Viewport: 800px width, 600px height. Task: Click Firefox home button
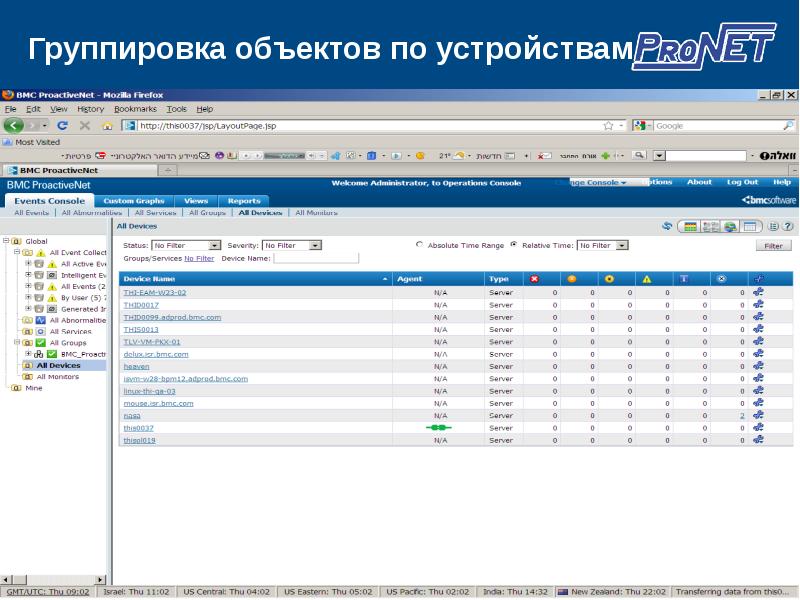coord(107,126)
